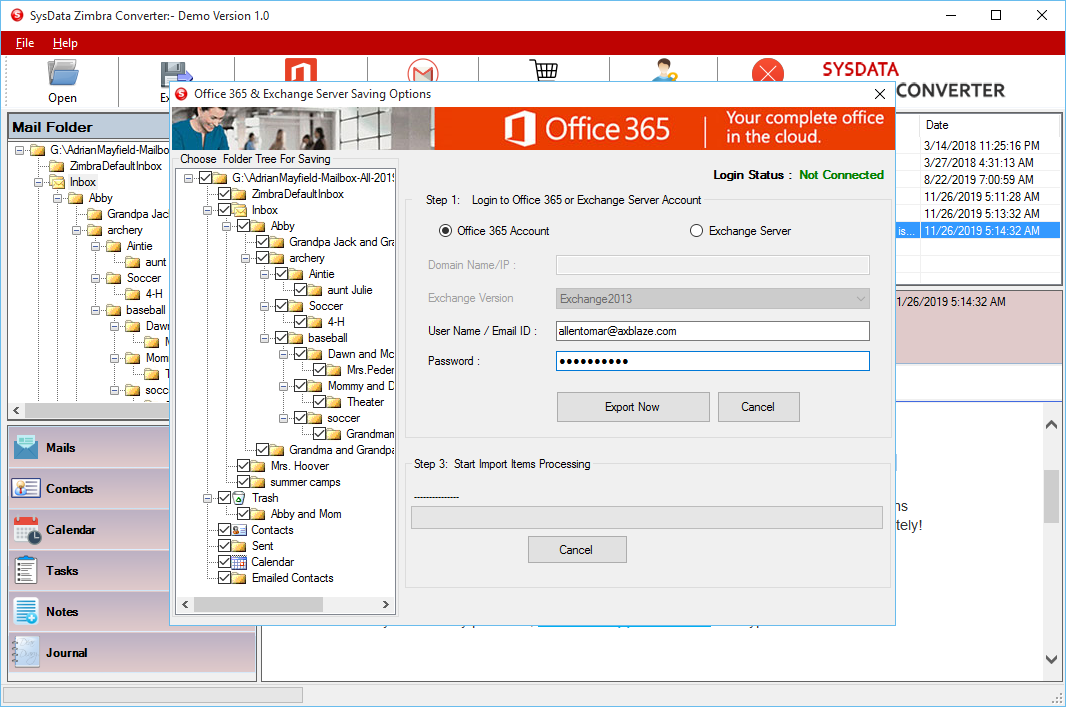Click the Open folder toolbar icon
Viewport: 1066px width, 707px height.
pyautogui.click(x=62, y=75)
